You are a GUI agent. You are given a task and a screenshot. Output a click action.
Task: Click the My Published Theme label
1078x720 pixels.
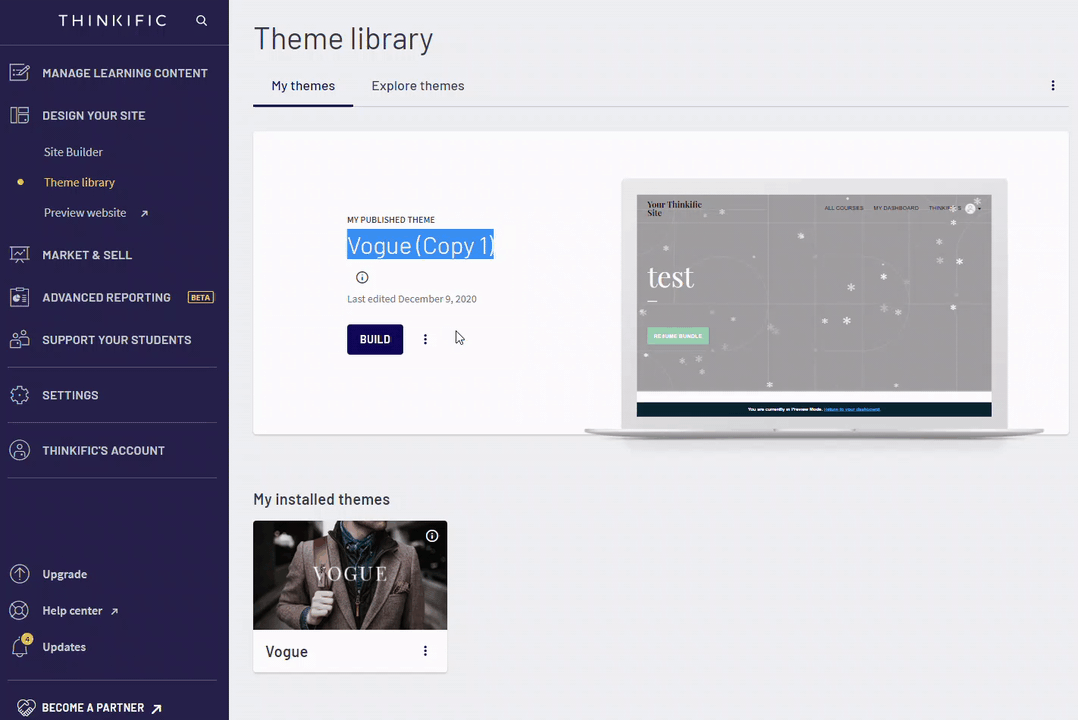[390, 220]
